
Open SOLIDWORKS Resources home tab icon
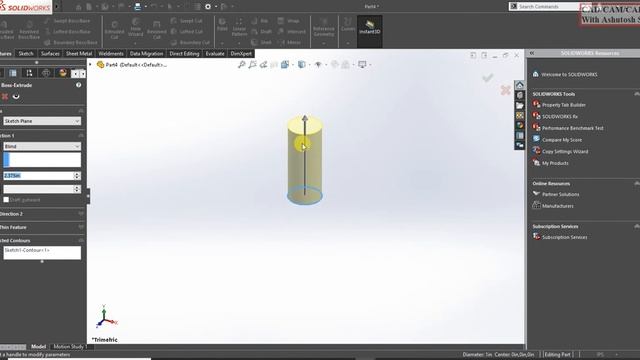[x=520, y=85]
